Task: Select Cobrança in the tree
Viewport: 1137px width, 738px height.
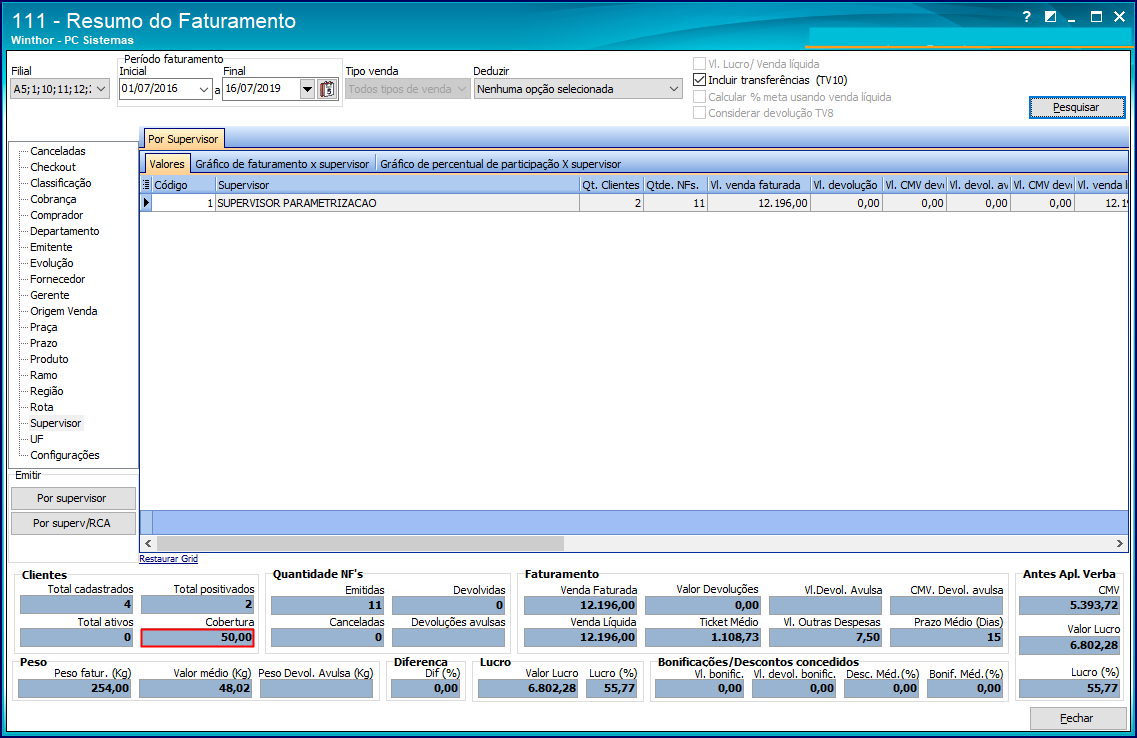Action: click(x=53, y=199)
